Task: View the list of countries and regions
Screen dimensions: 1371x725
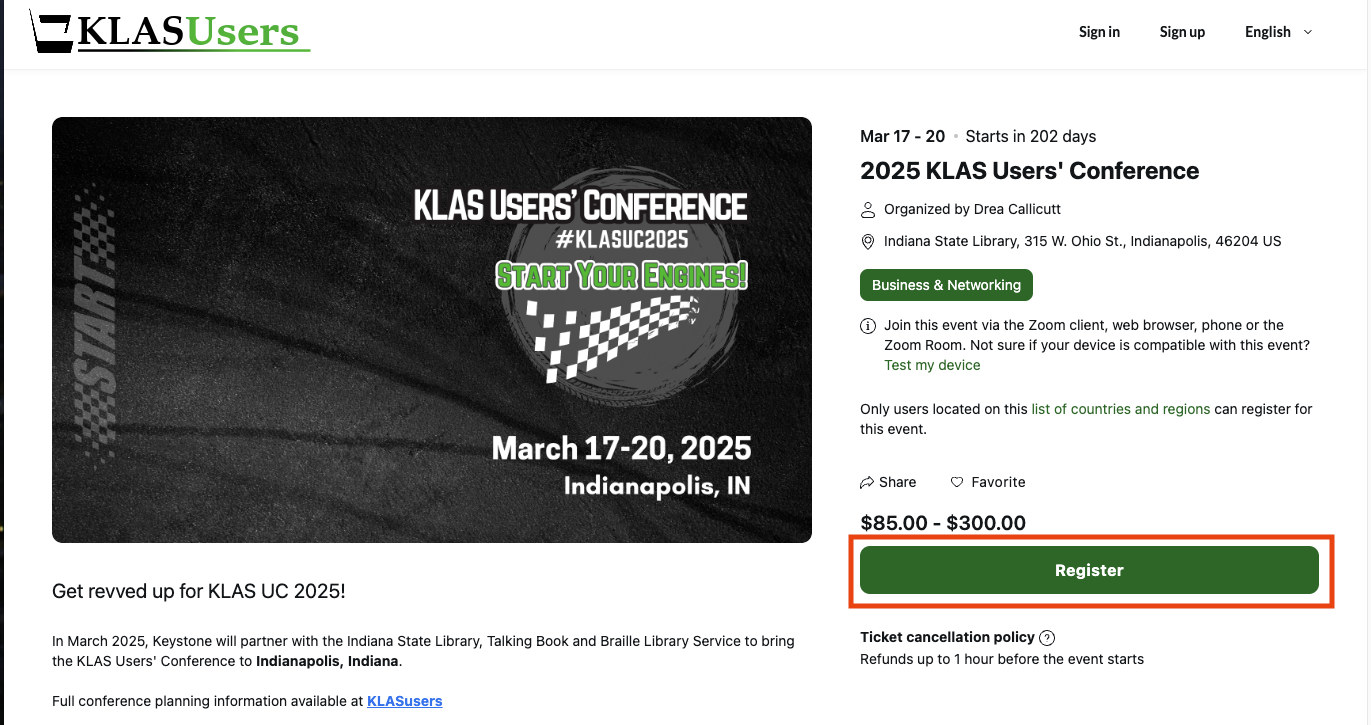Action: point(1120,408)
